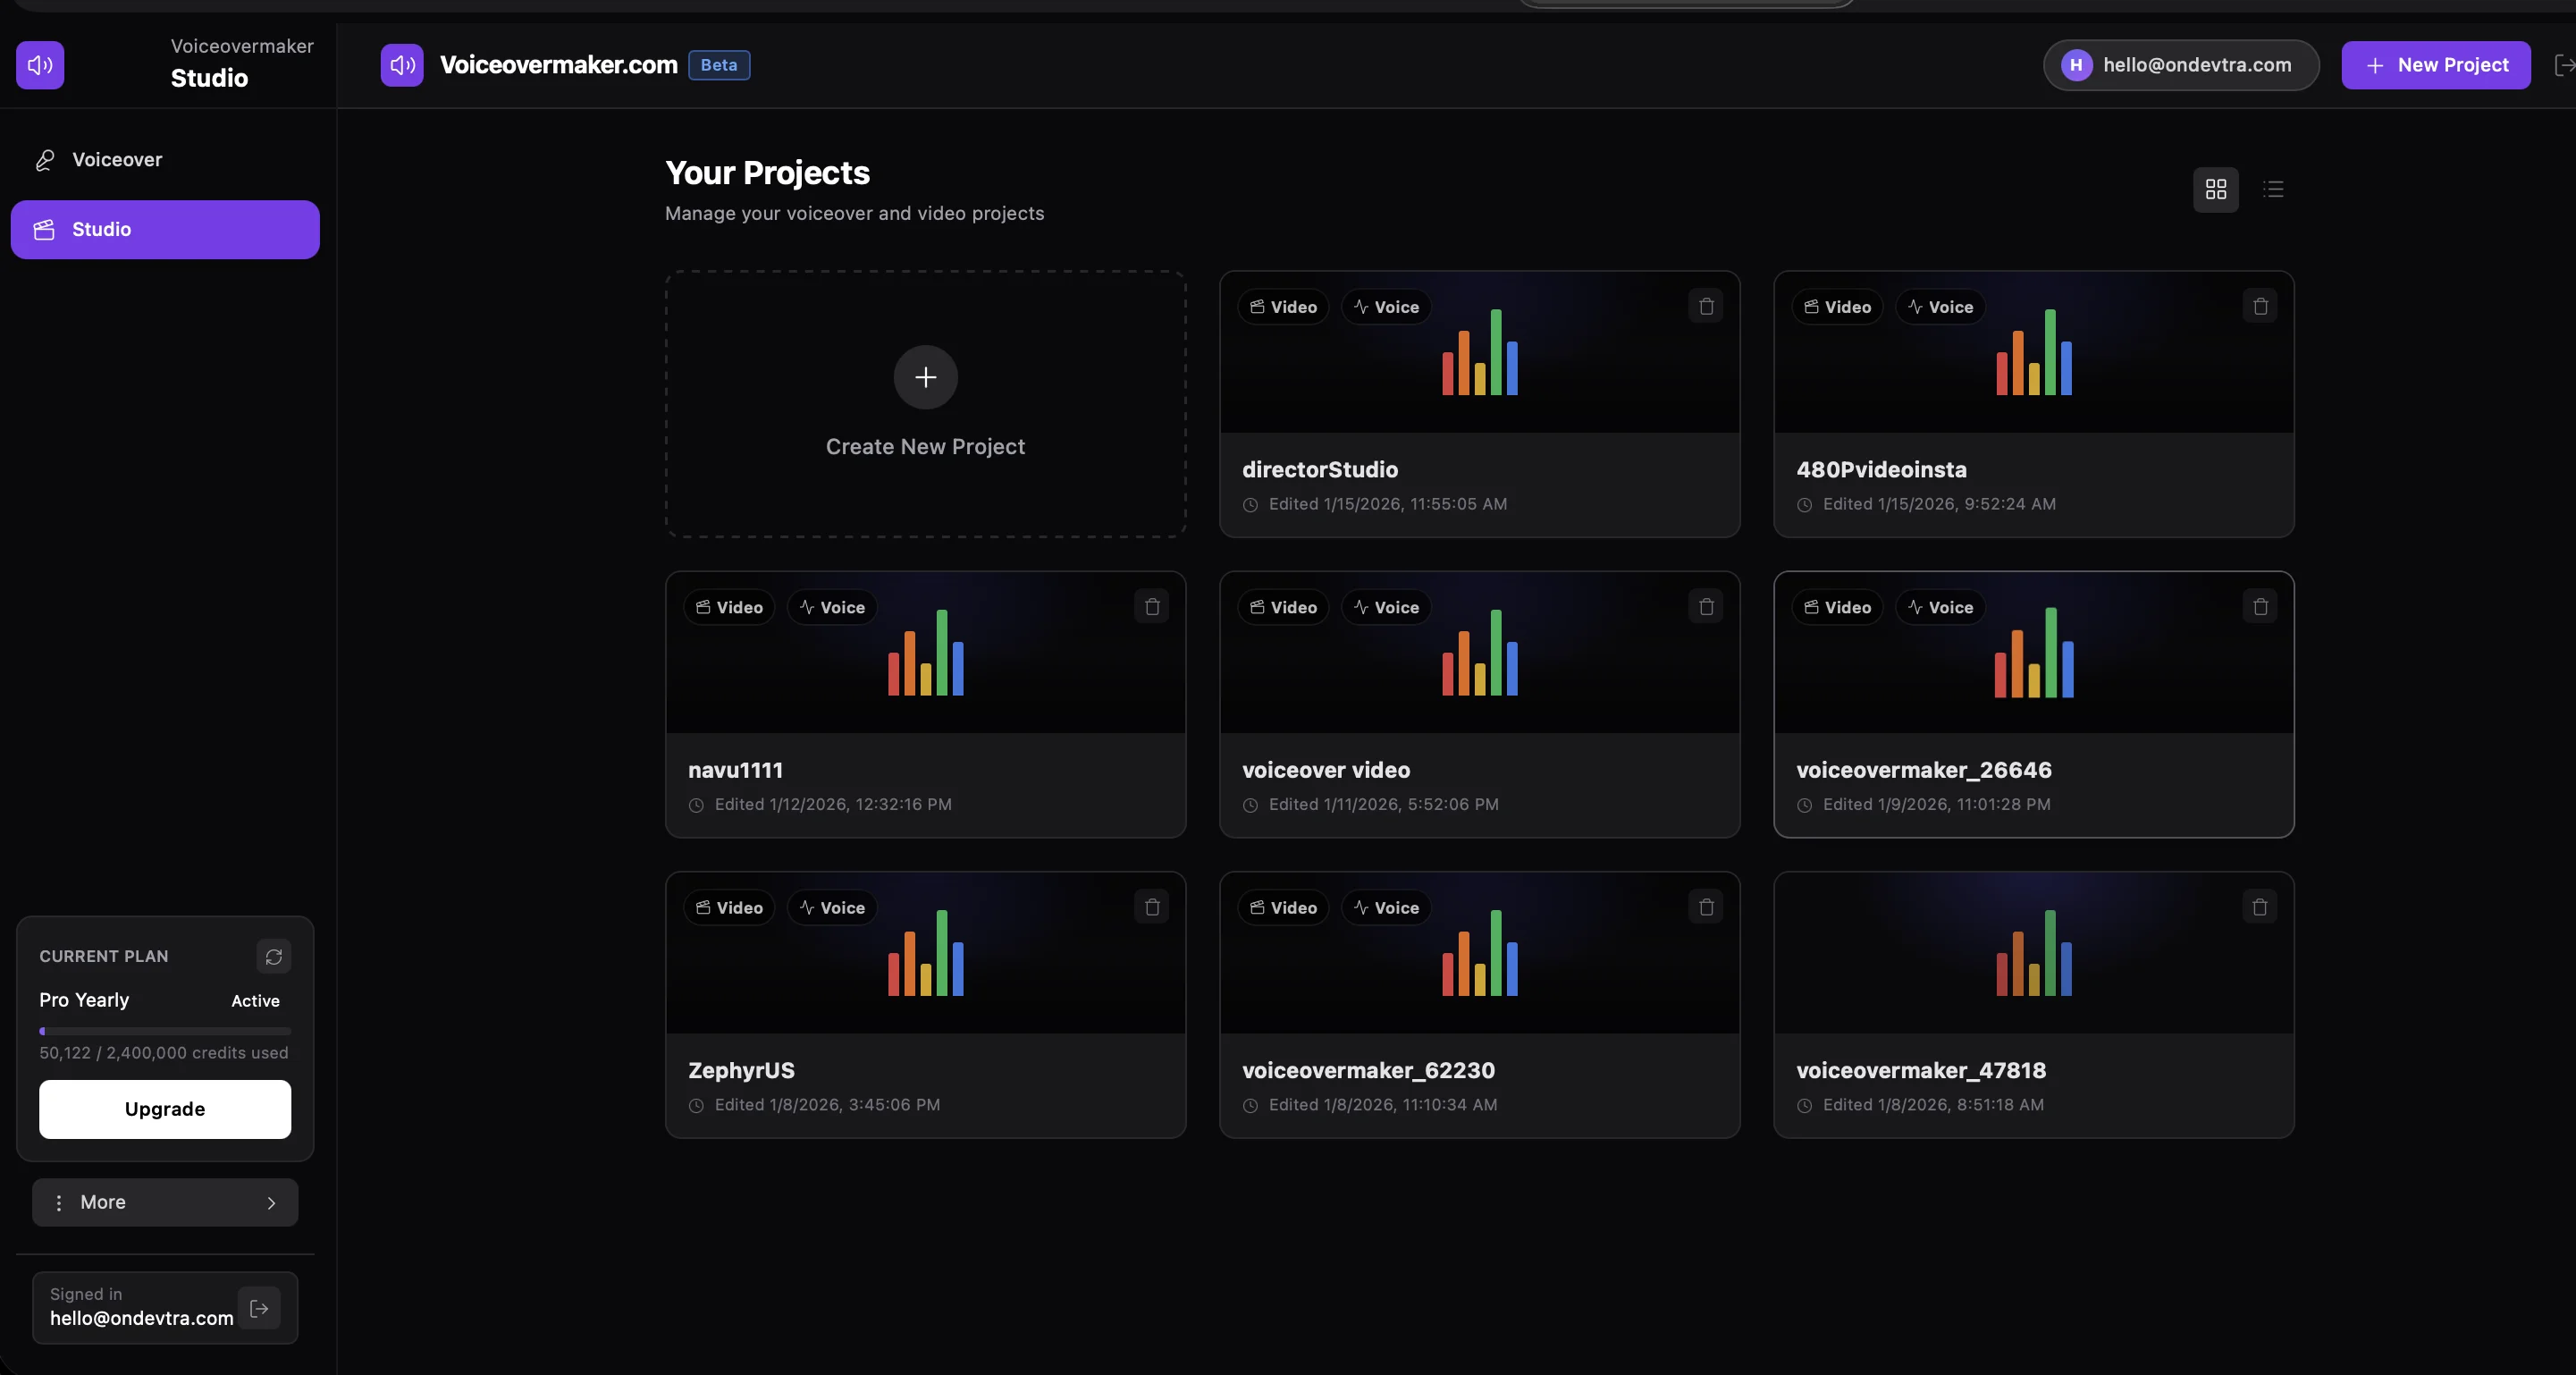
Task: Click the clock icon on navu1111 card
Action: click(695, 805)
